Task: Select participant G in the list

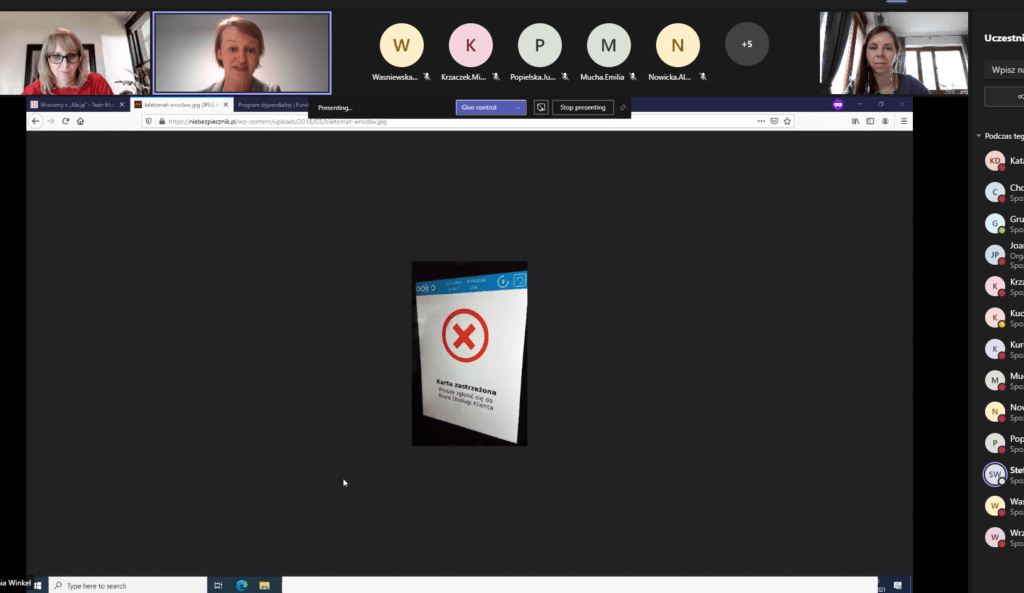Action: tap(995, 223)
